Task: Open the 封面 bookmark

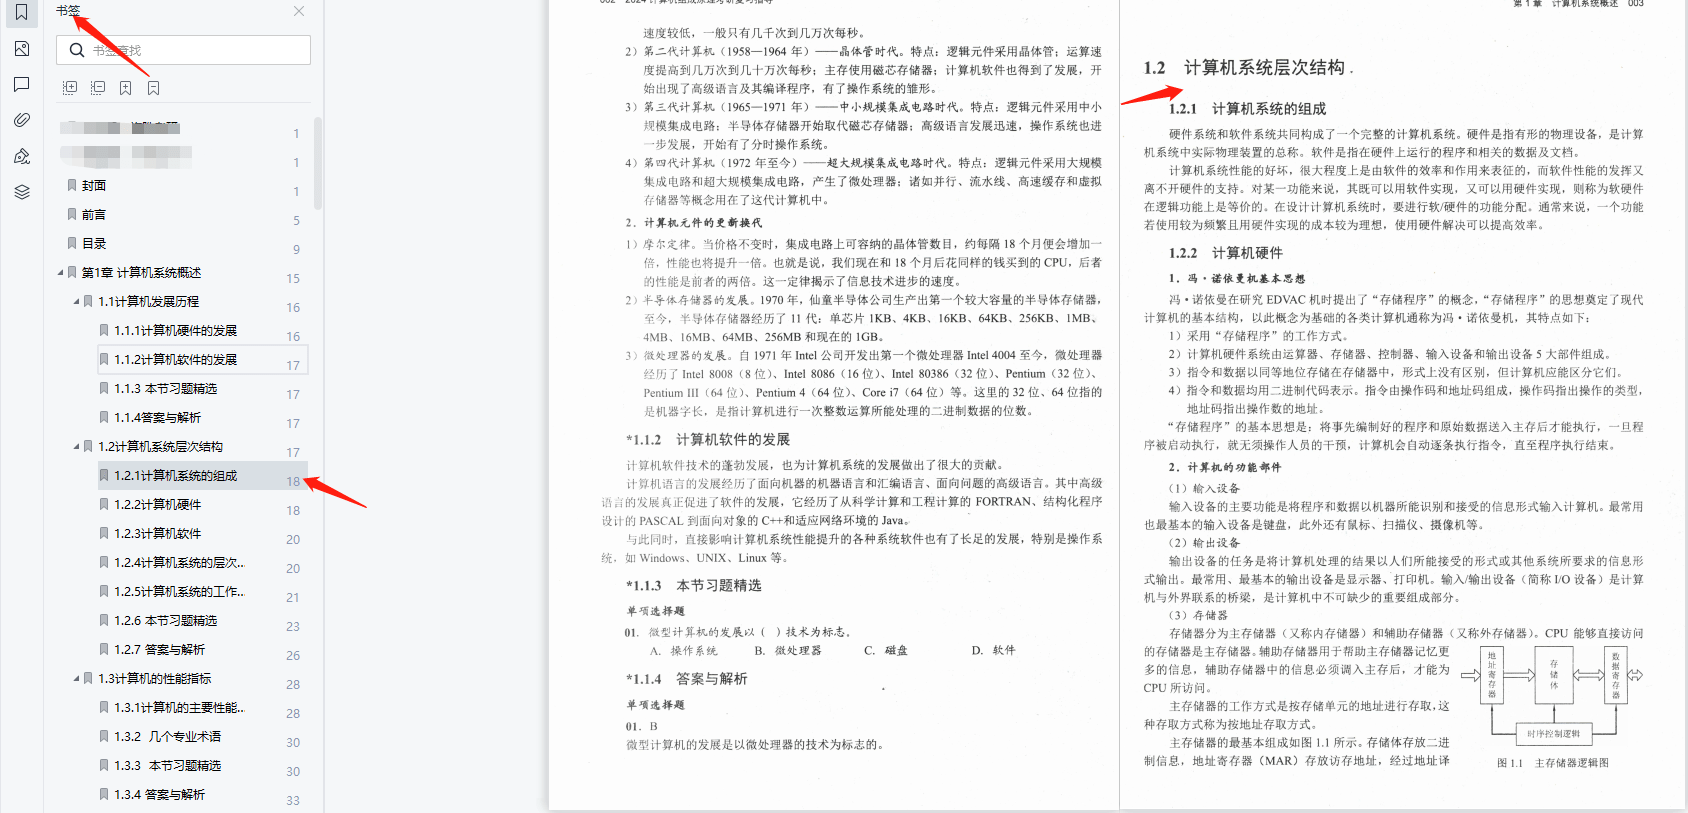Action: [94, 186]
